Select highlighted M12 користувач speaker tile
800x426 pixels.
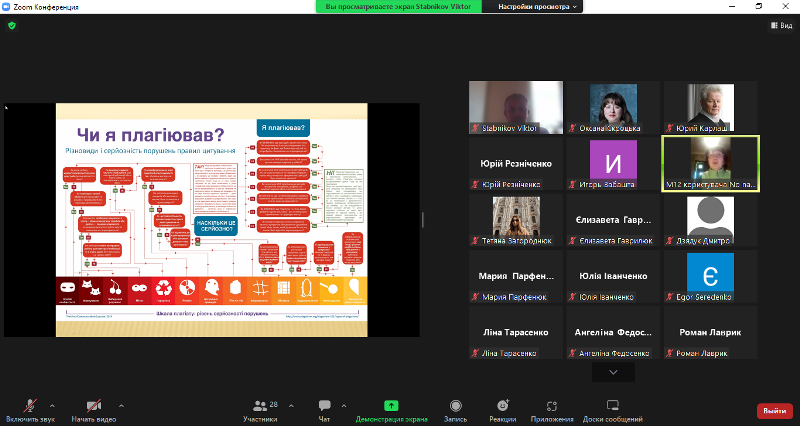point(710,164)
